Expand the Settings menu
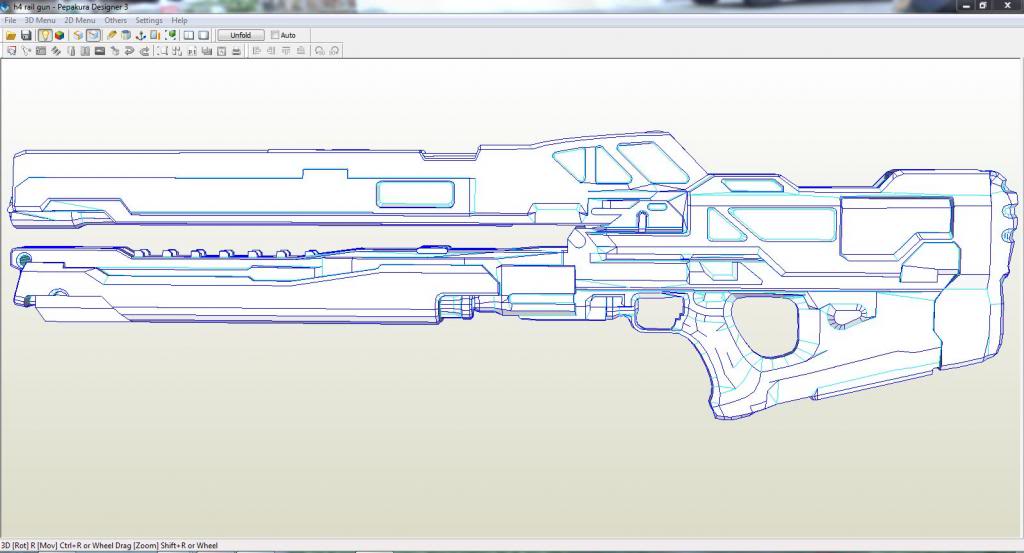1024x553 pixels. pos(149,20)
